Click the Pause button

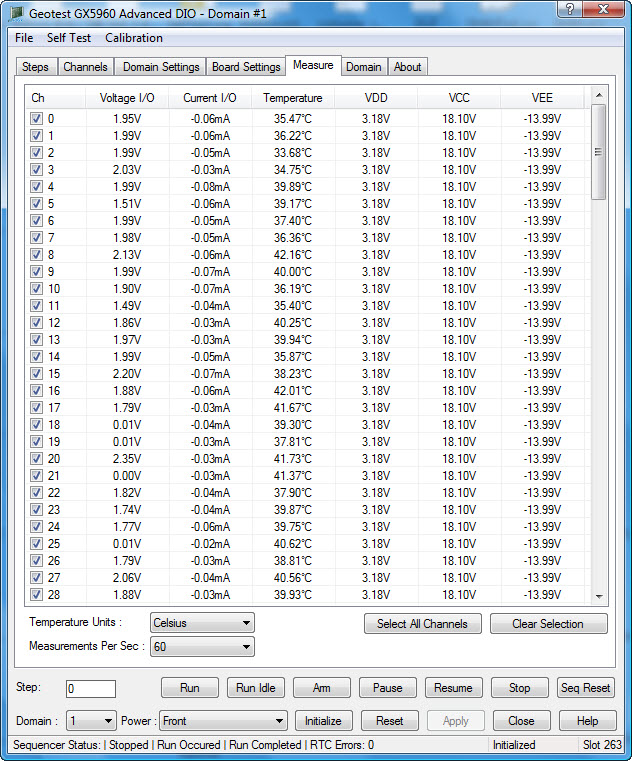coord(388,688)
